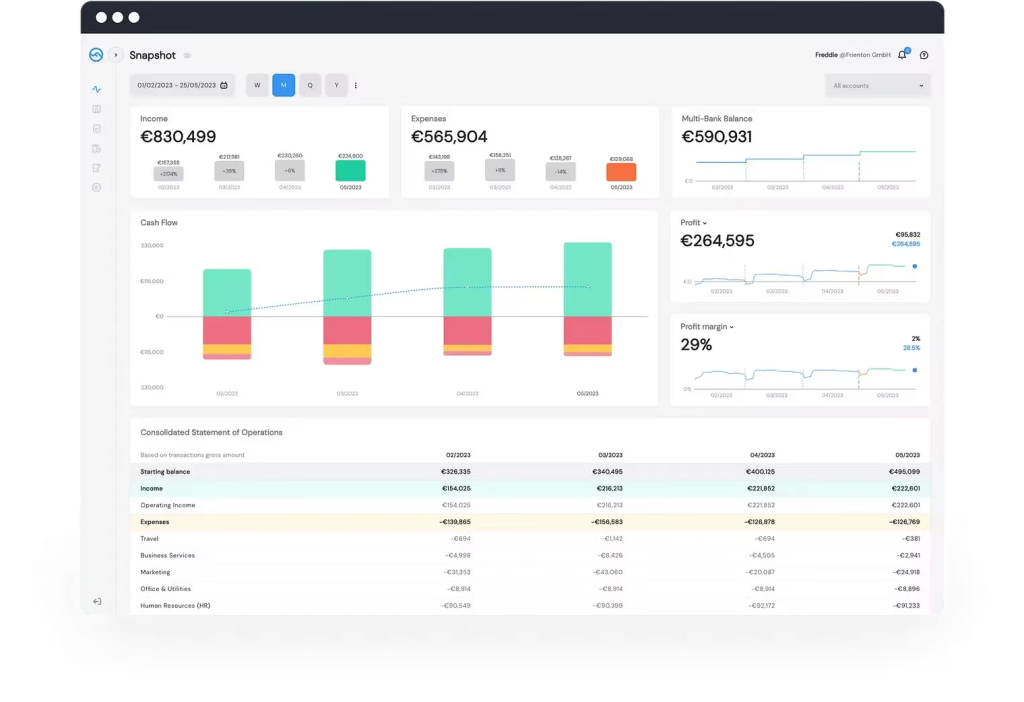Open notifications via the bell icon
1024x702 pixels.
(x=902, y=55)
